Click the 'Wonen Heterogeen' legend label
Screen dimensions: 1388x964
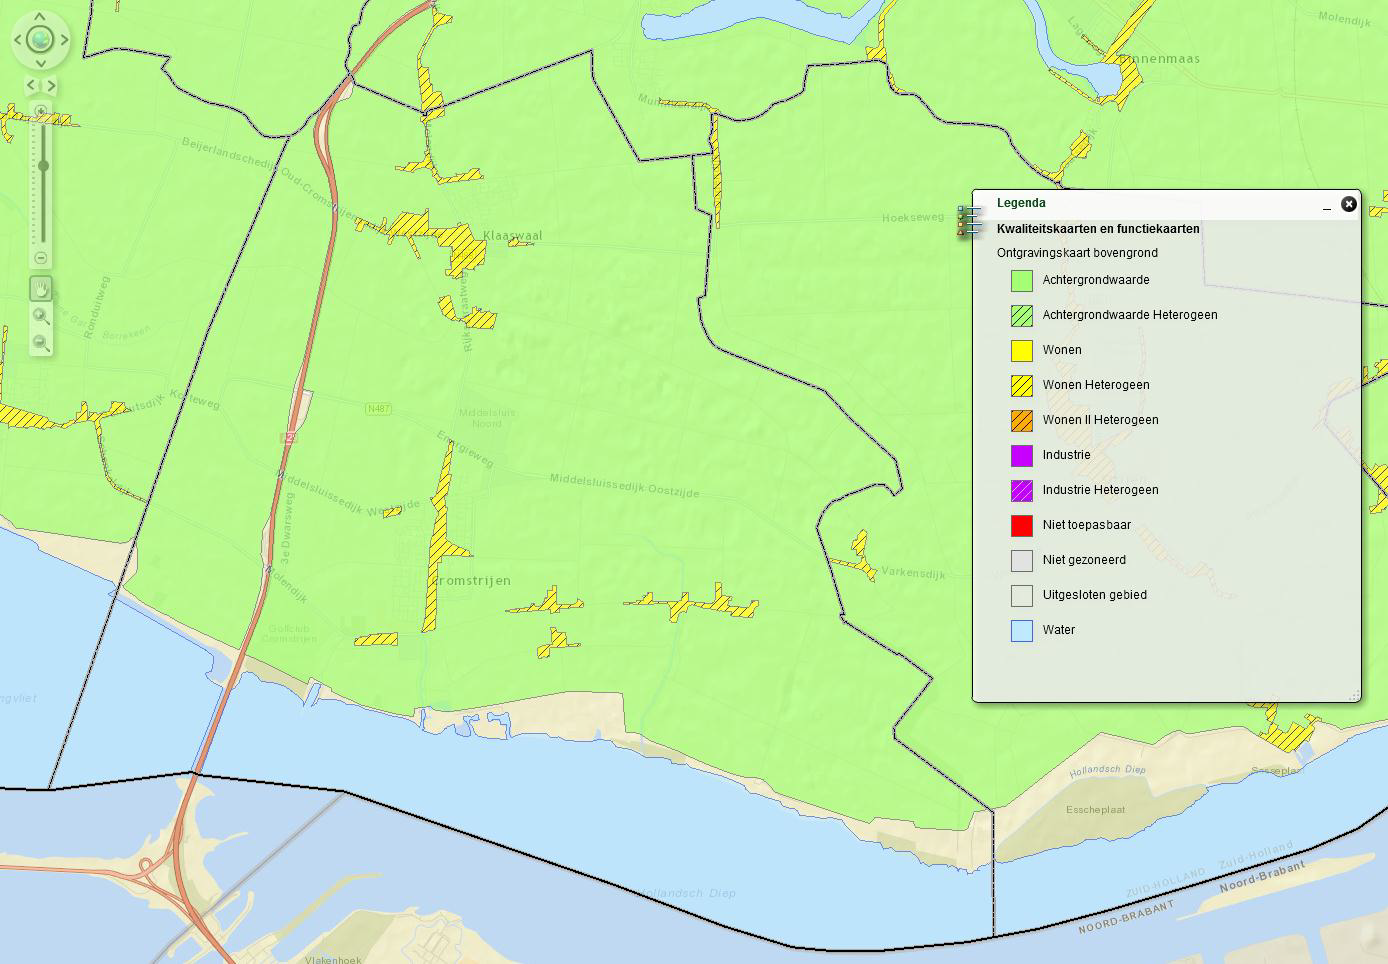tap(1096, 385)
